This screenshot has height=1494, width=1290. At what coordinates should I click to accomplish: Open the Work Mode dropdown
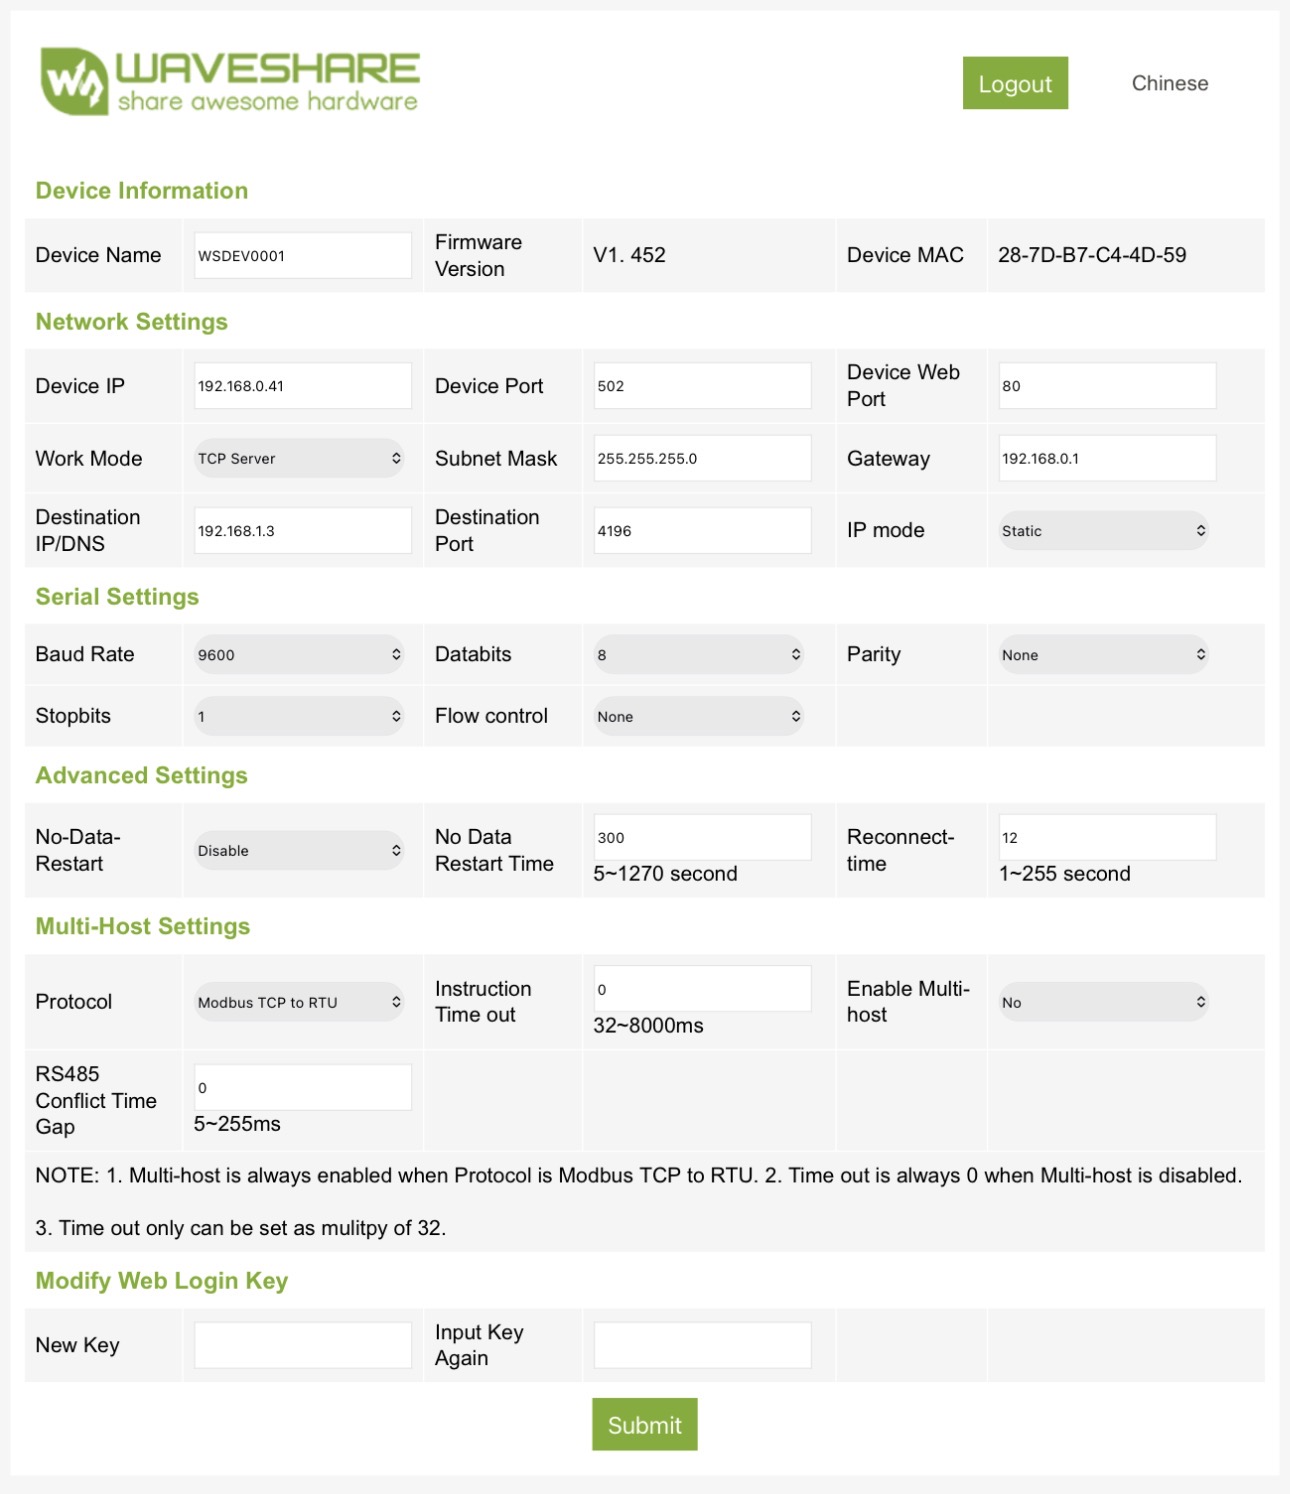[x=299, y=458]
